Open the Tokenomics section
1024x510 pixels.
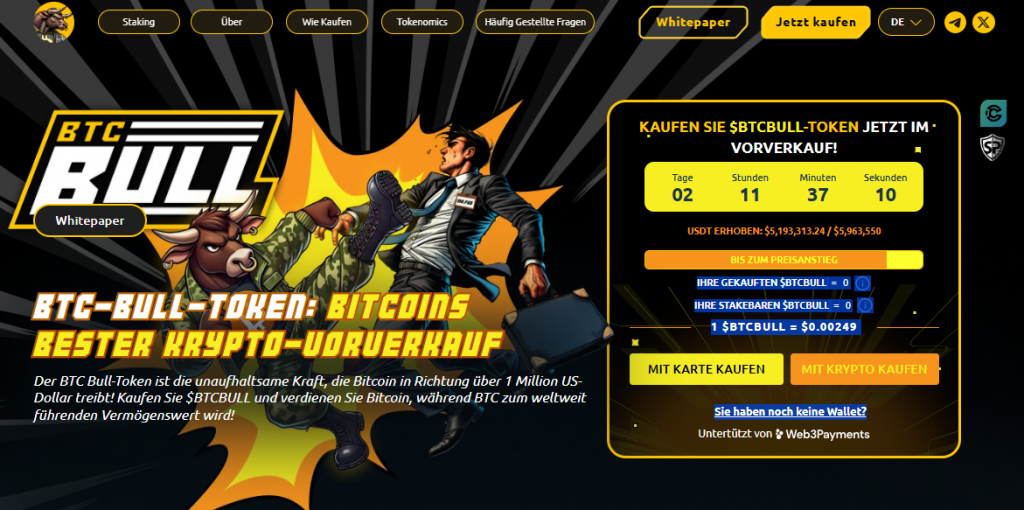422,22
